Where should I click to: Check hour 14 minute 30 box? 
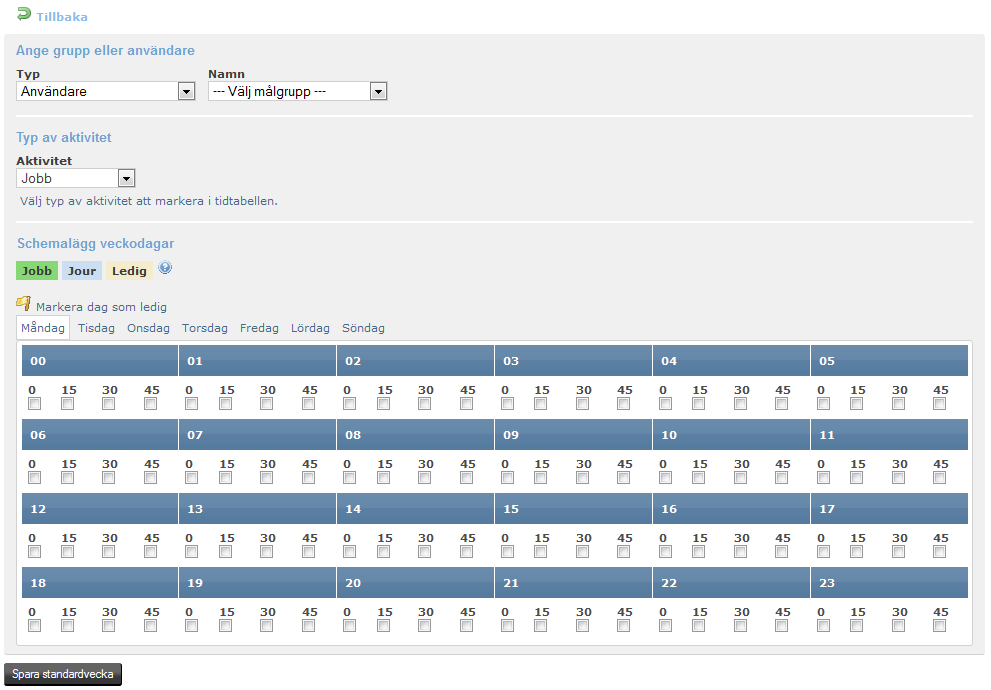click(425, 552)
